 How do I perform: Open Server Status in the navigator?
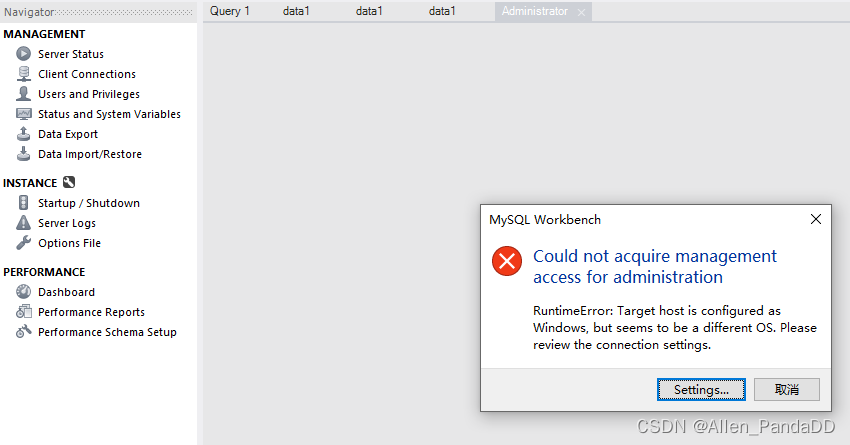[x=70, y=54]
